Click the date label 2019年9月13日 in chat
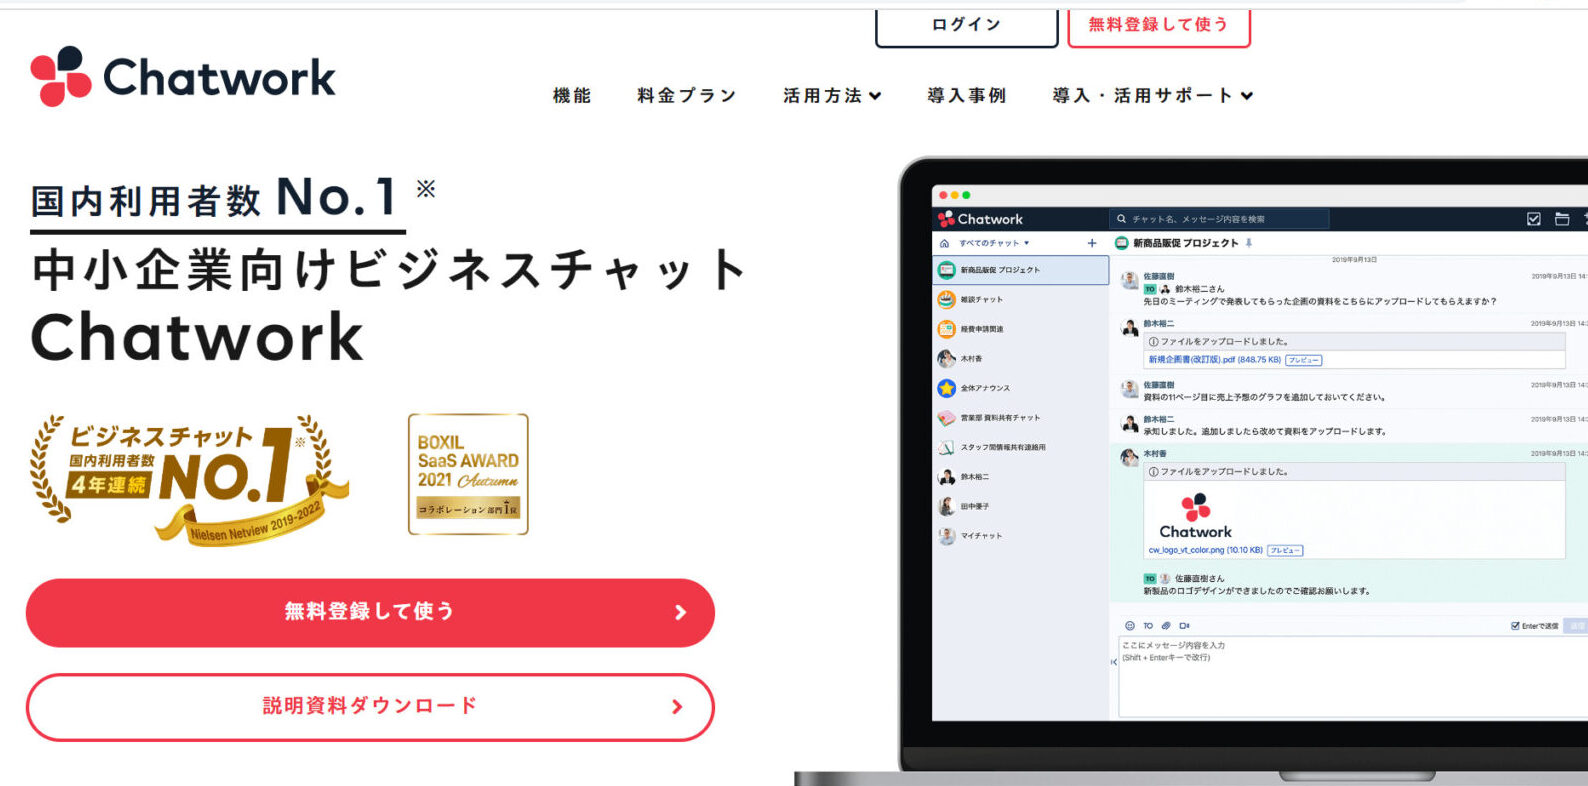The image size is (1588, 786). pyautogui.click(x=1354, y=259)
